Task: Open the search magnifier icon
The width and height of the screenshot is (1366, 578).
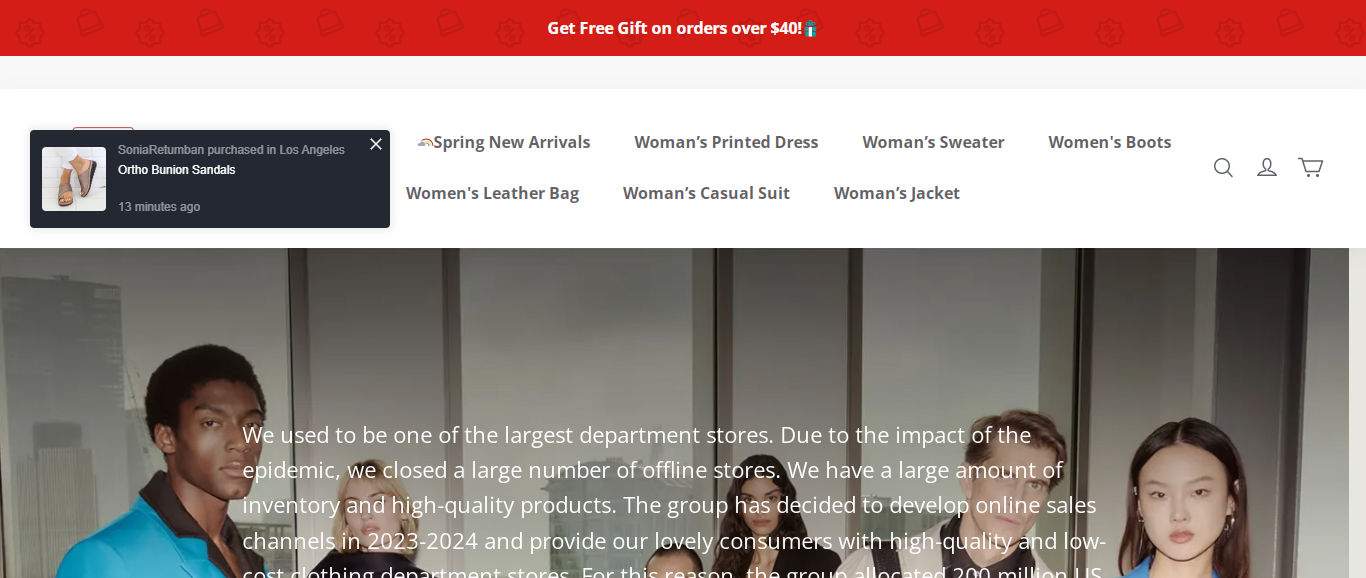Action: [1223, 167]
